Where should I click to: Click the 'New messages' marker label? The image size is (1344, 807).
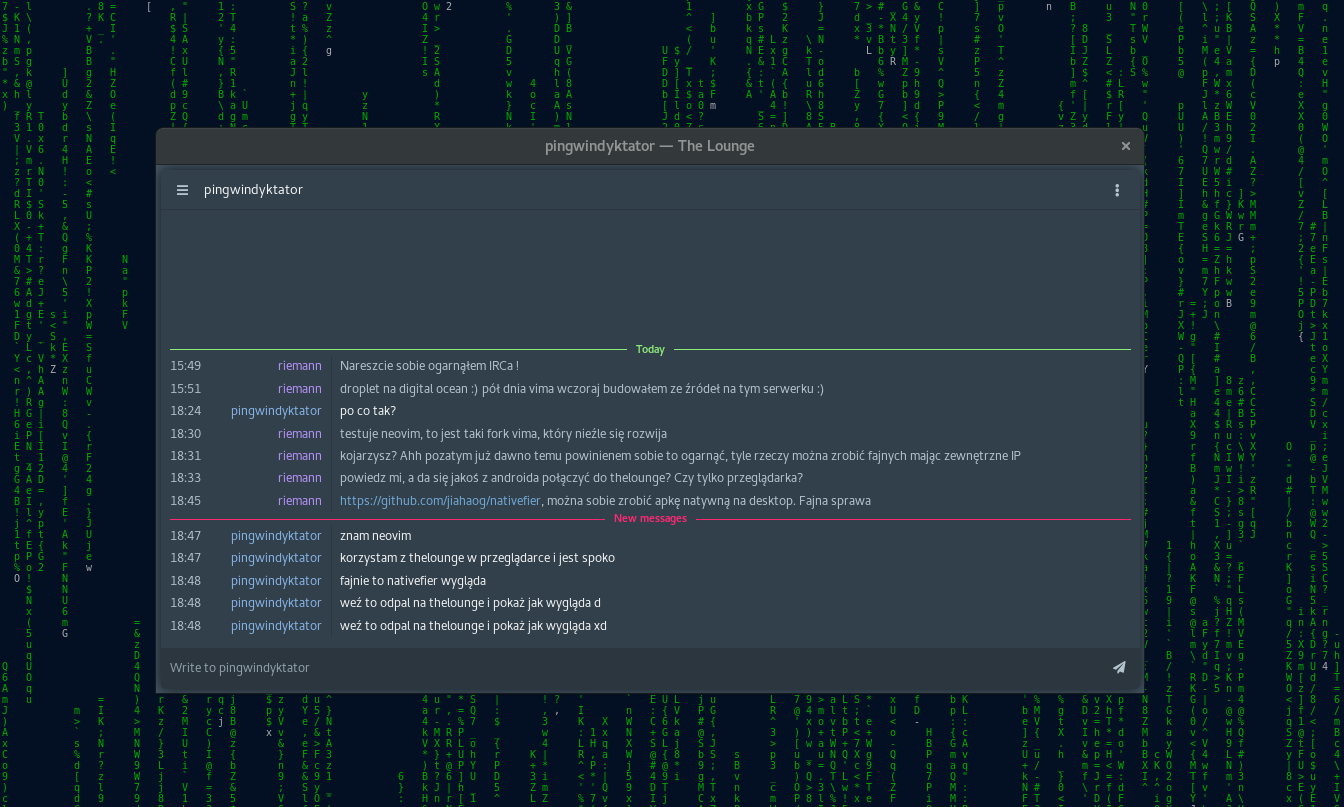[650, 518]
